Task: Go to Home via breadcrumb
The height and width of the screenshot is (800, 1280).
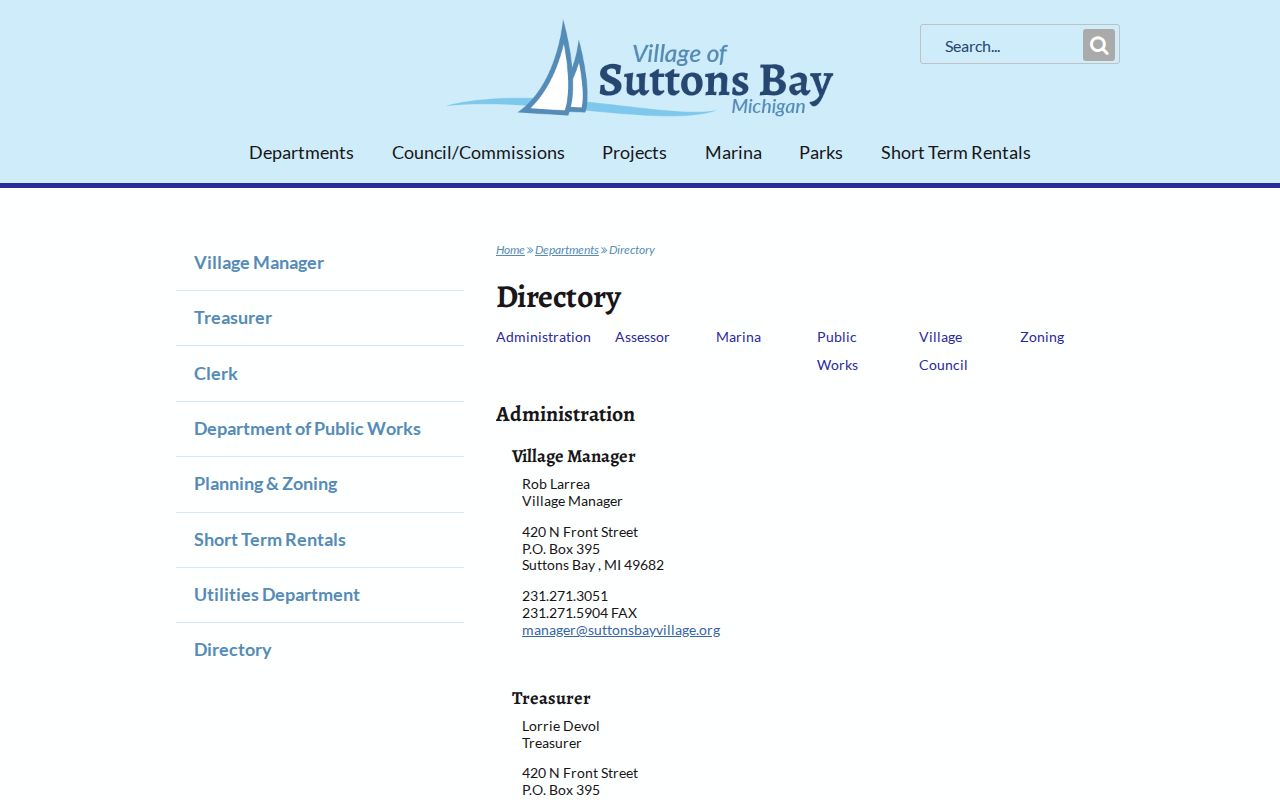Action: [x=510, y=250]
